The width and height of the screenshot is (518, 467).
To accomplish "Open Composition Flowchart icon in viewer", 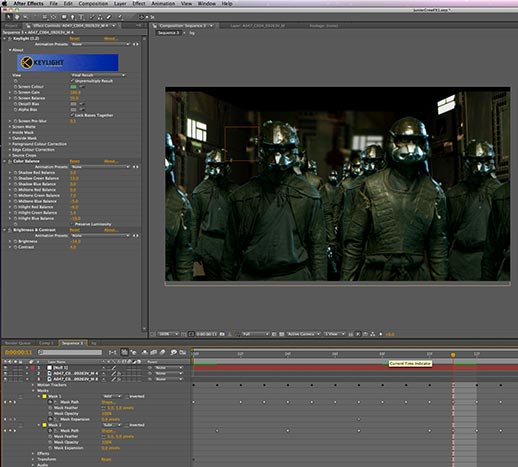I will 372,334.
